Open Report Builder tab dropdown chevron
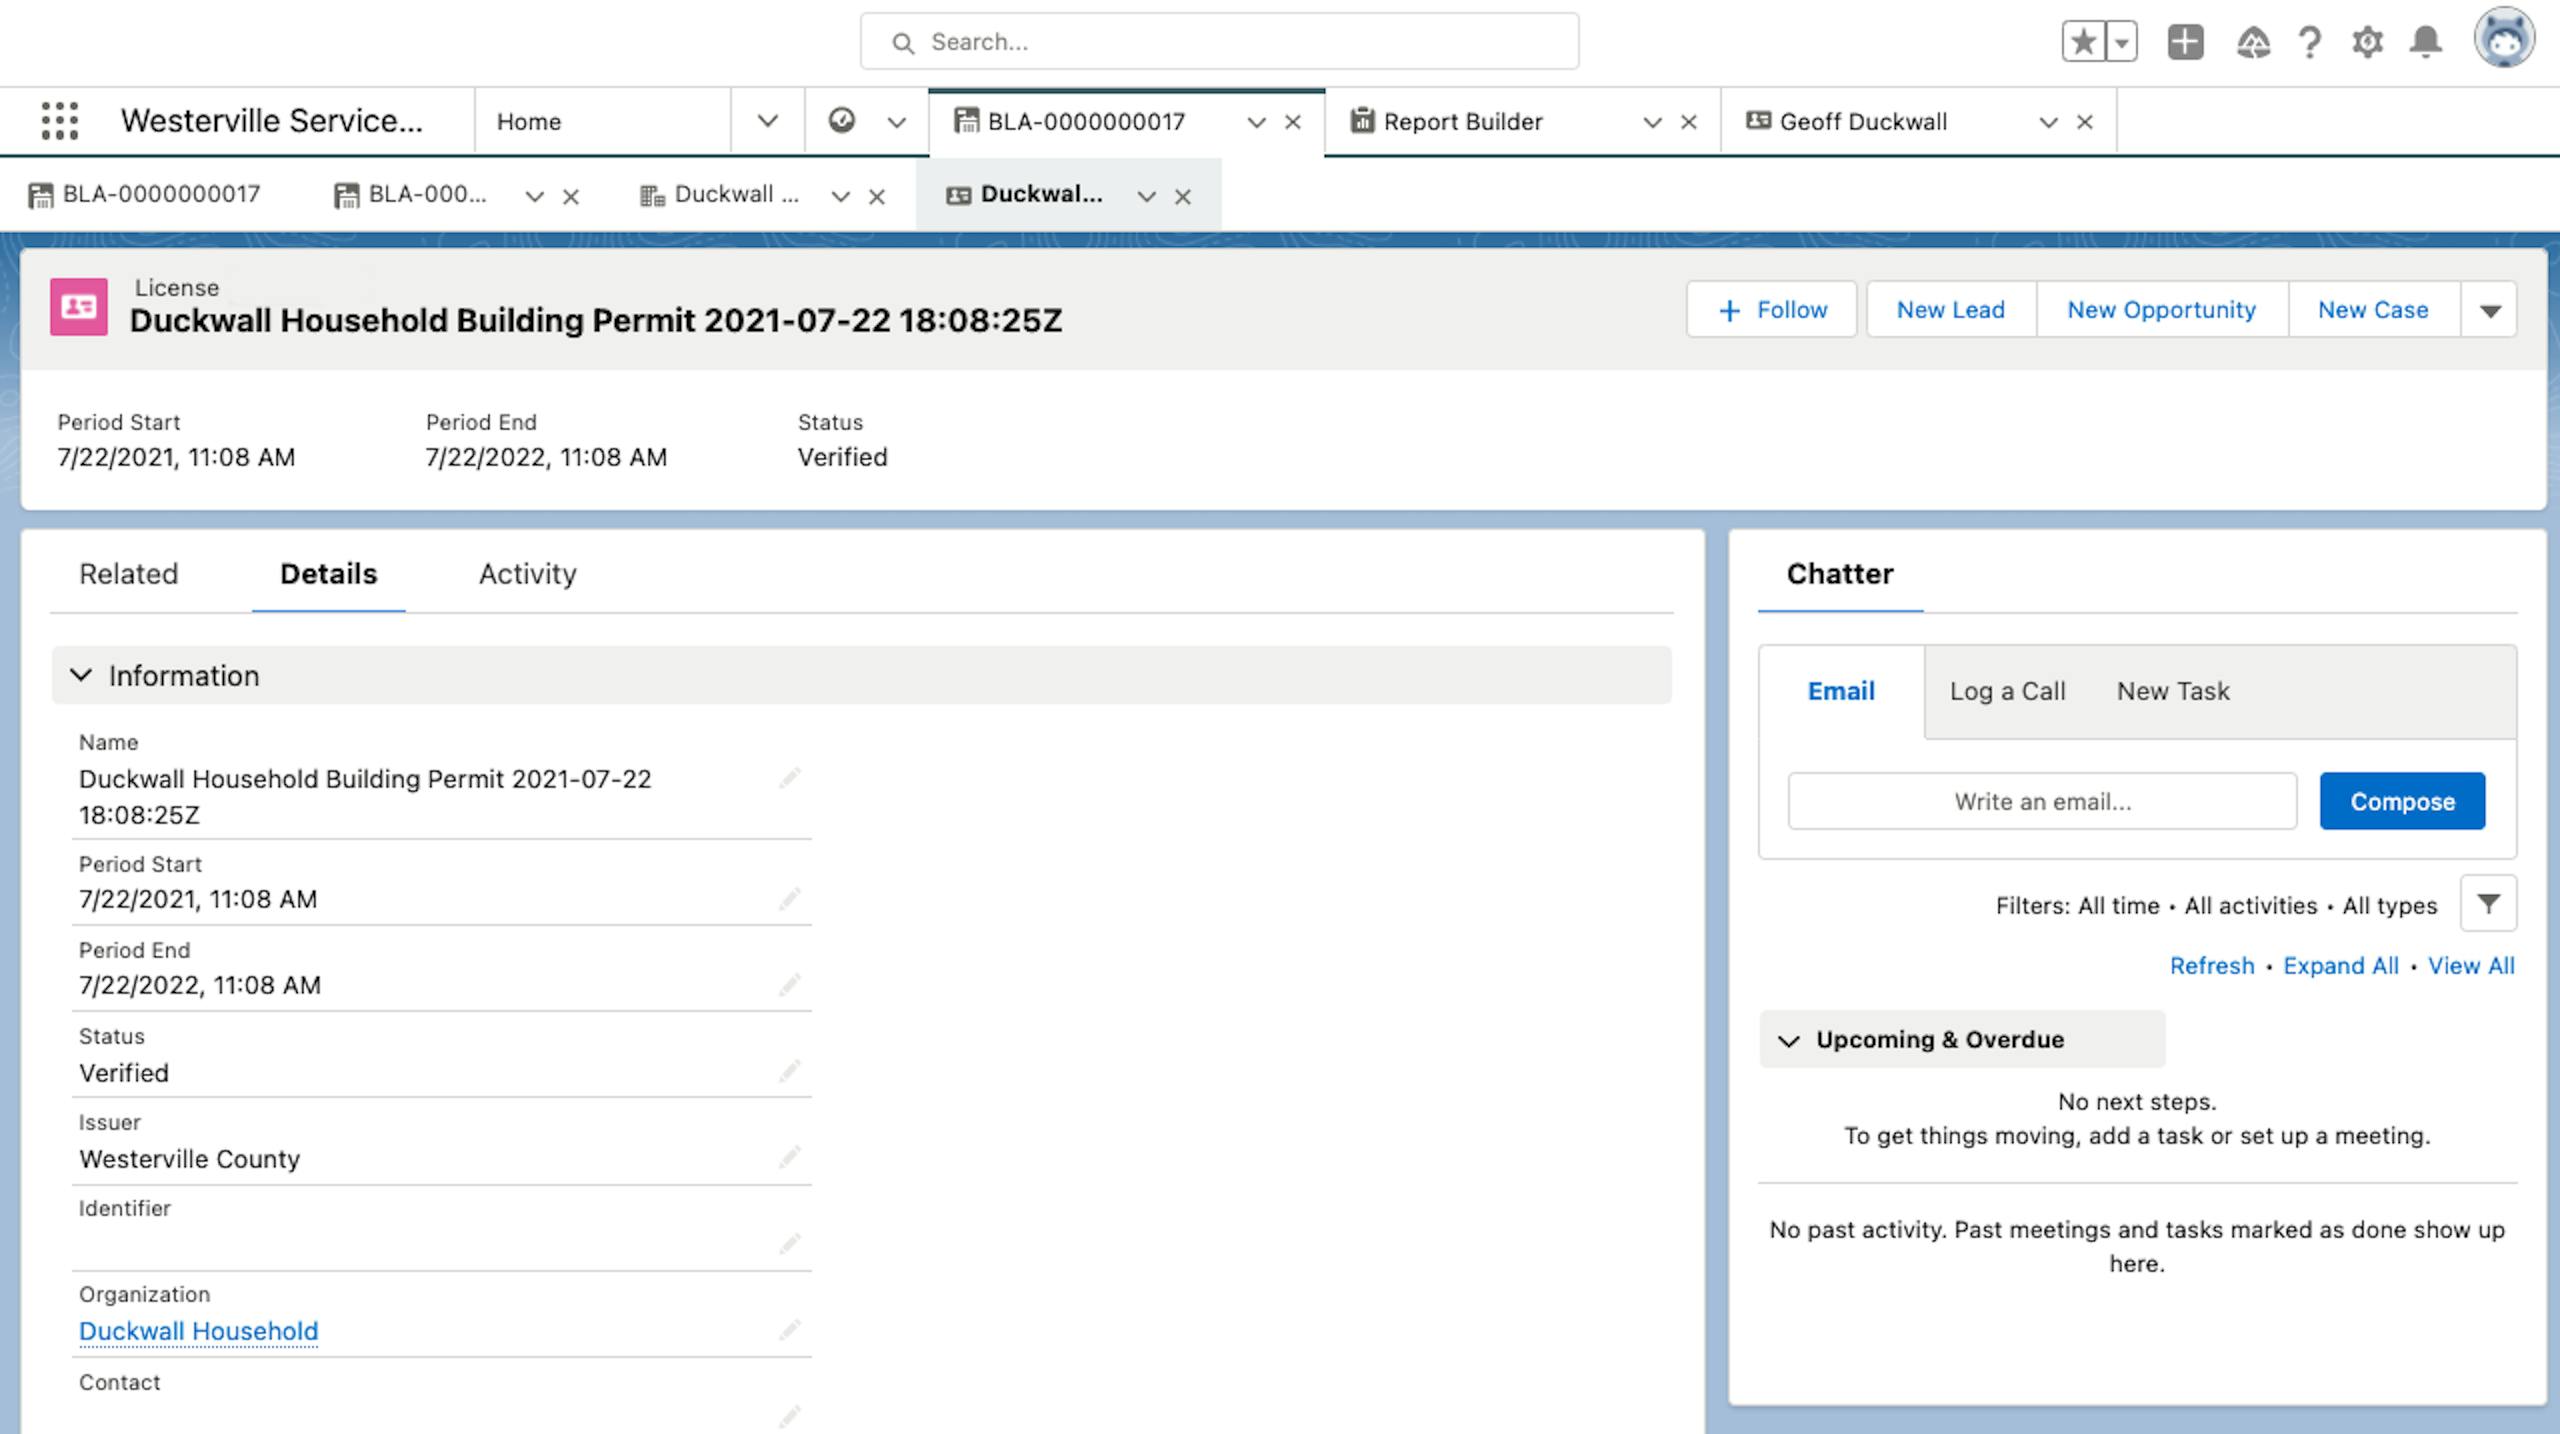The height and width of the screenshot is (1434, 2560). point(1652,122)
